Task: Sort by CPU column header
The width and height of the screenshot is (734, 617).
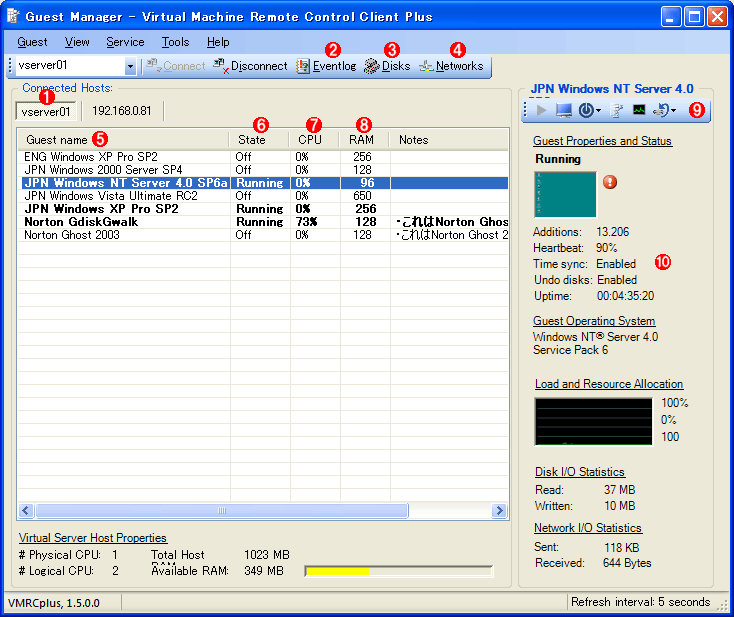Action: pos(314,140)
